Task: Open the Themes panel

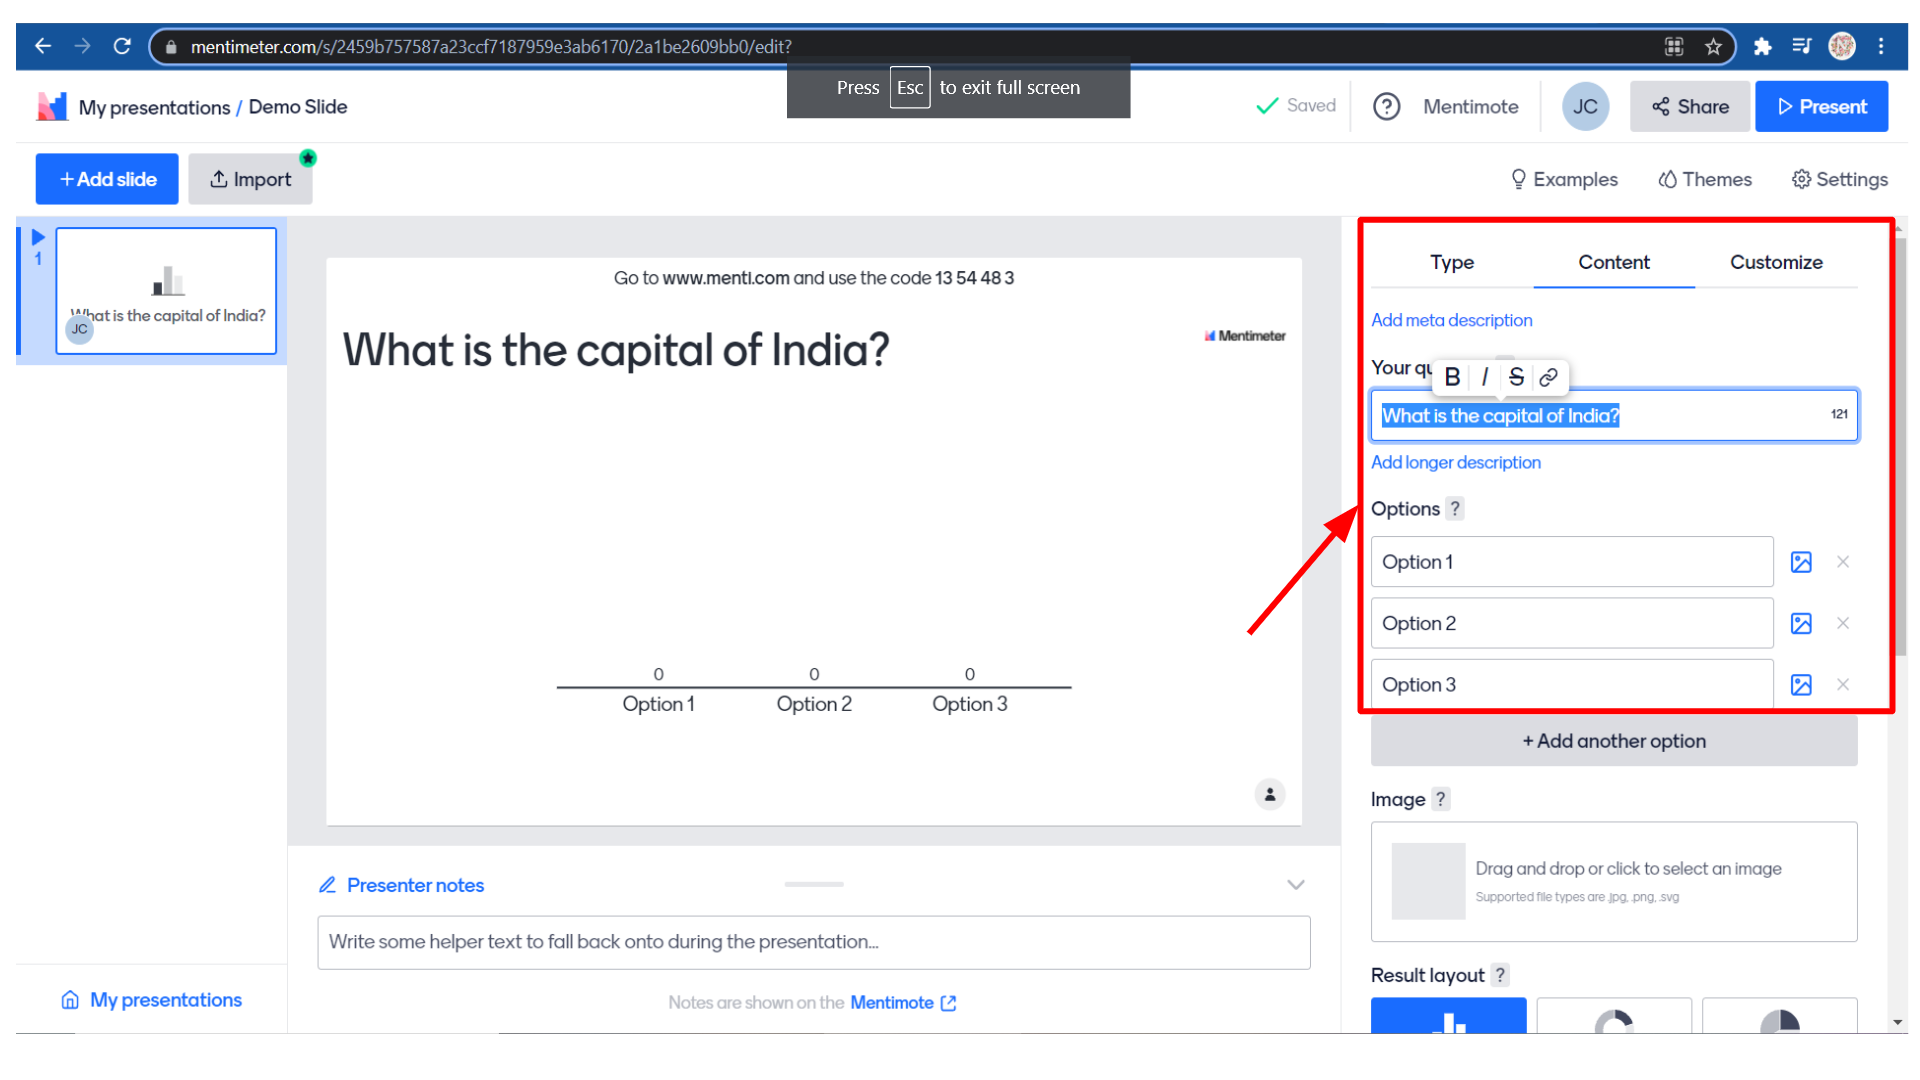Action: [x=1705, y=180]
